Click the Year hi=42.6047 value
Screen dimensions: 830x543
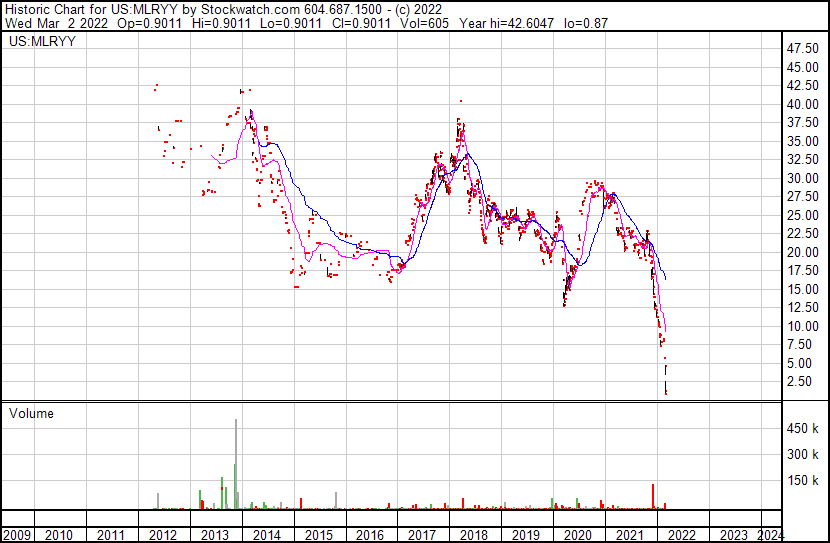click(x=507, y=23)
